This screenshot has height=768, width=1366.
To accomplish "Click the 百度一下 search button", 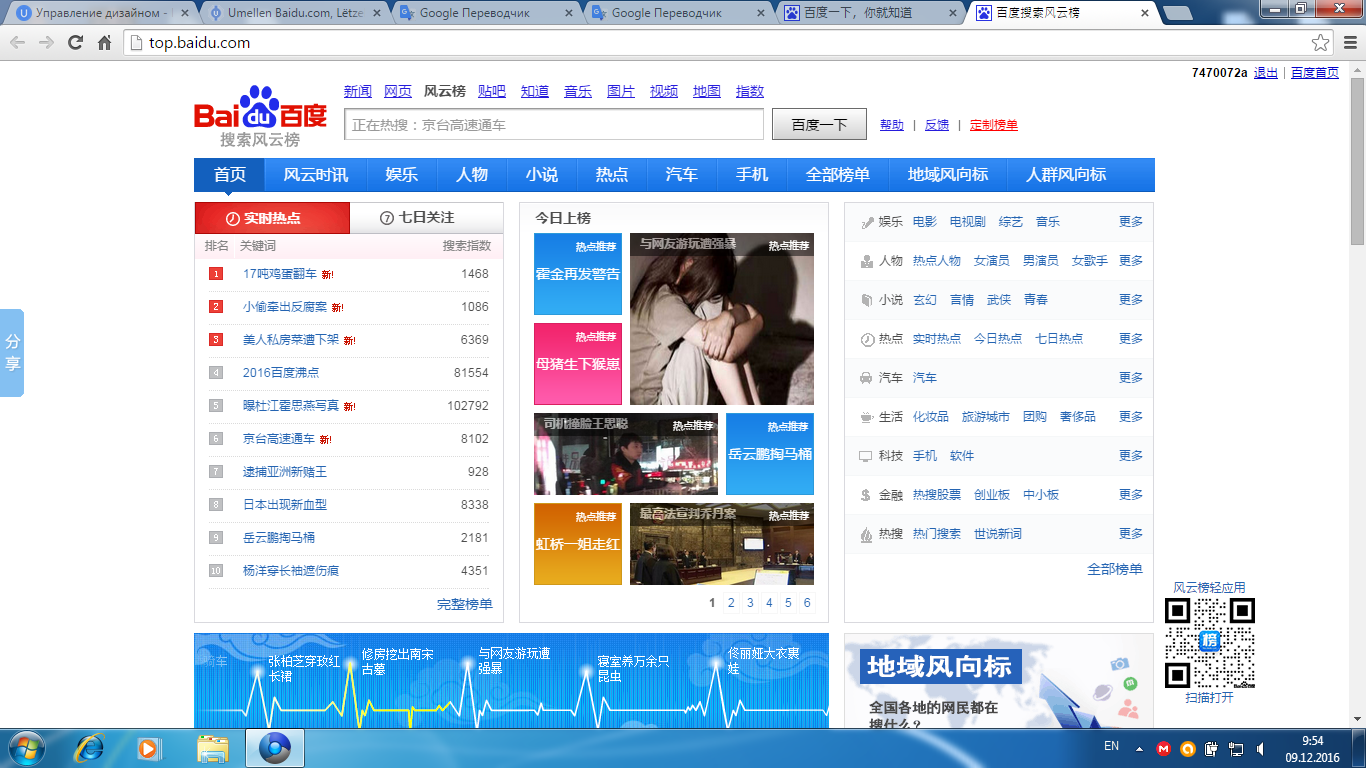I will coord(819,125).
